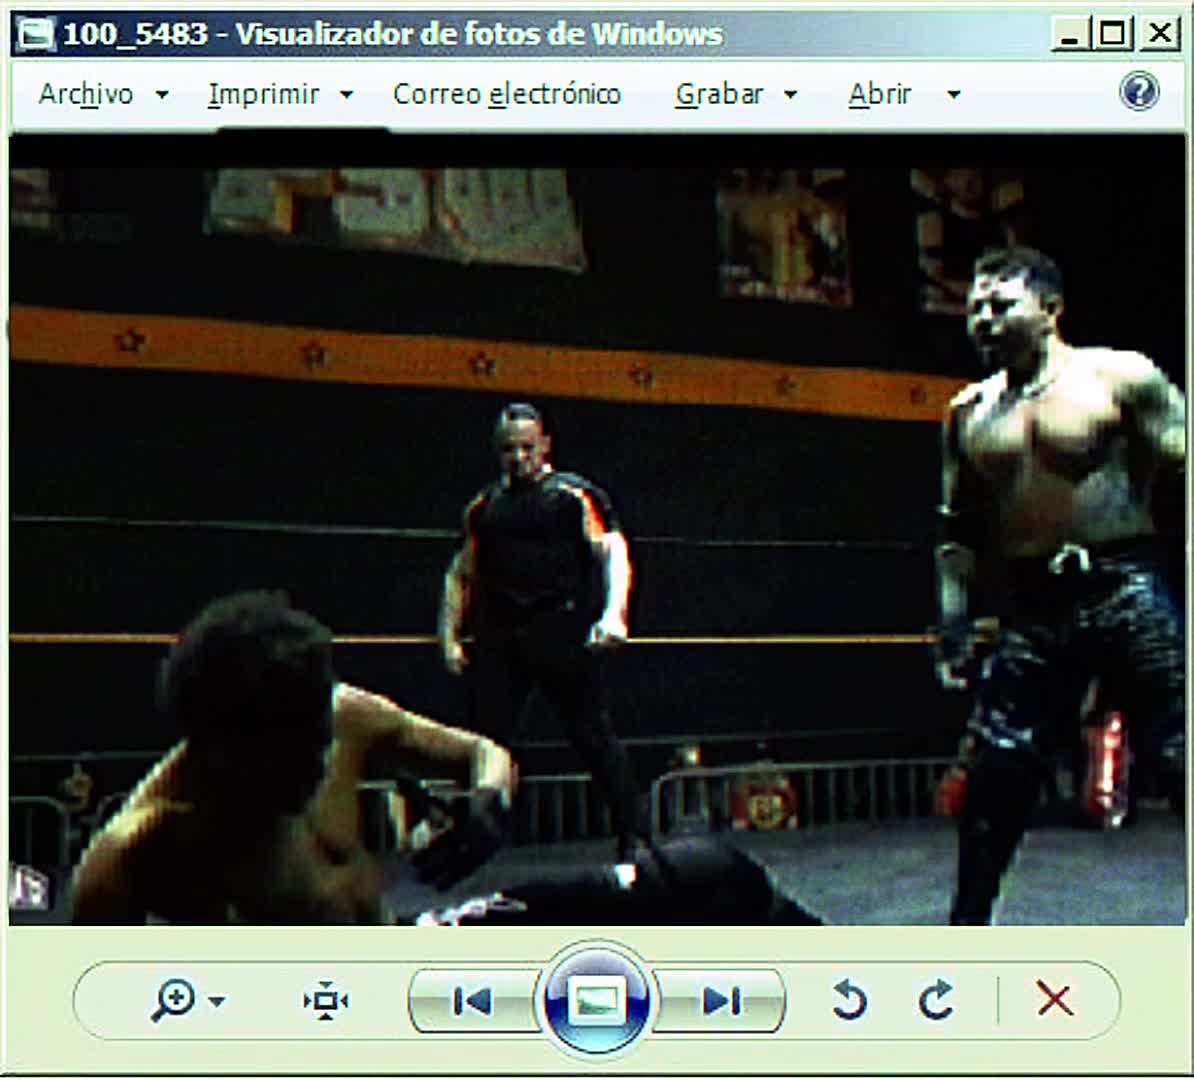The image size is (1194, 1080).
Task: Click the Grabar menu label
Action: tap(719, 94)
